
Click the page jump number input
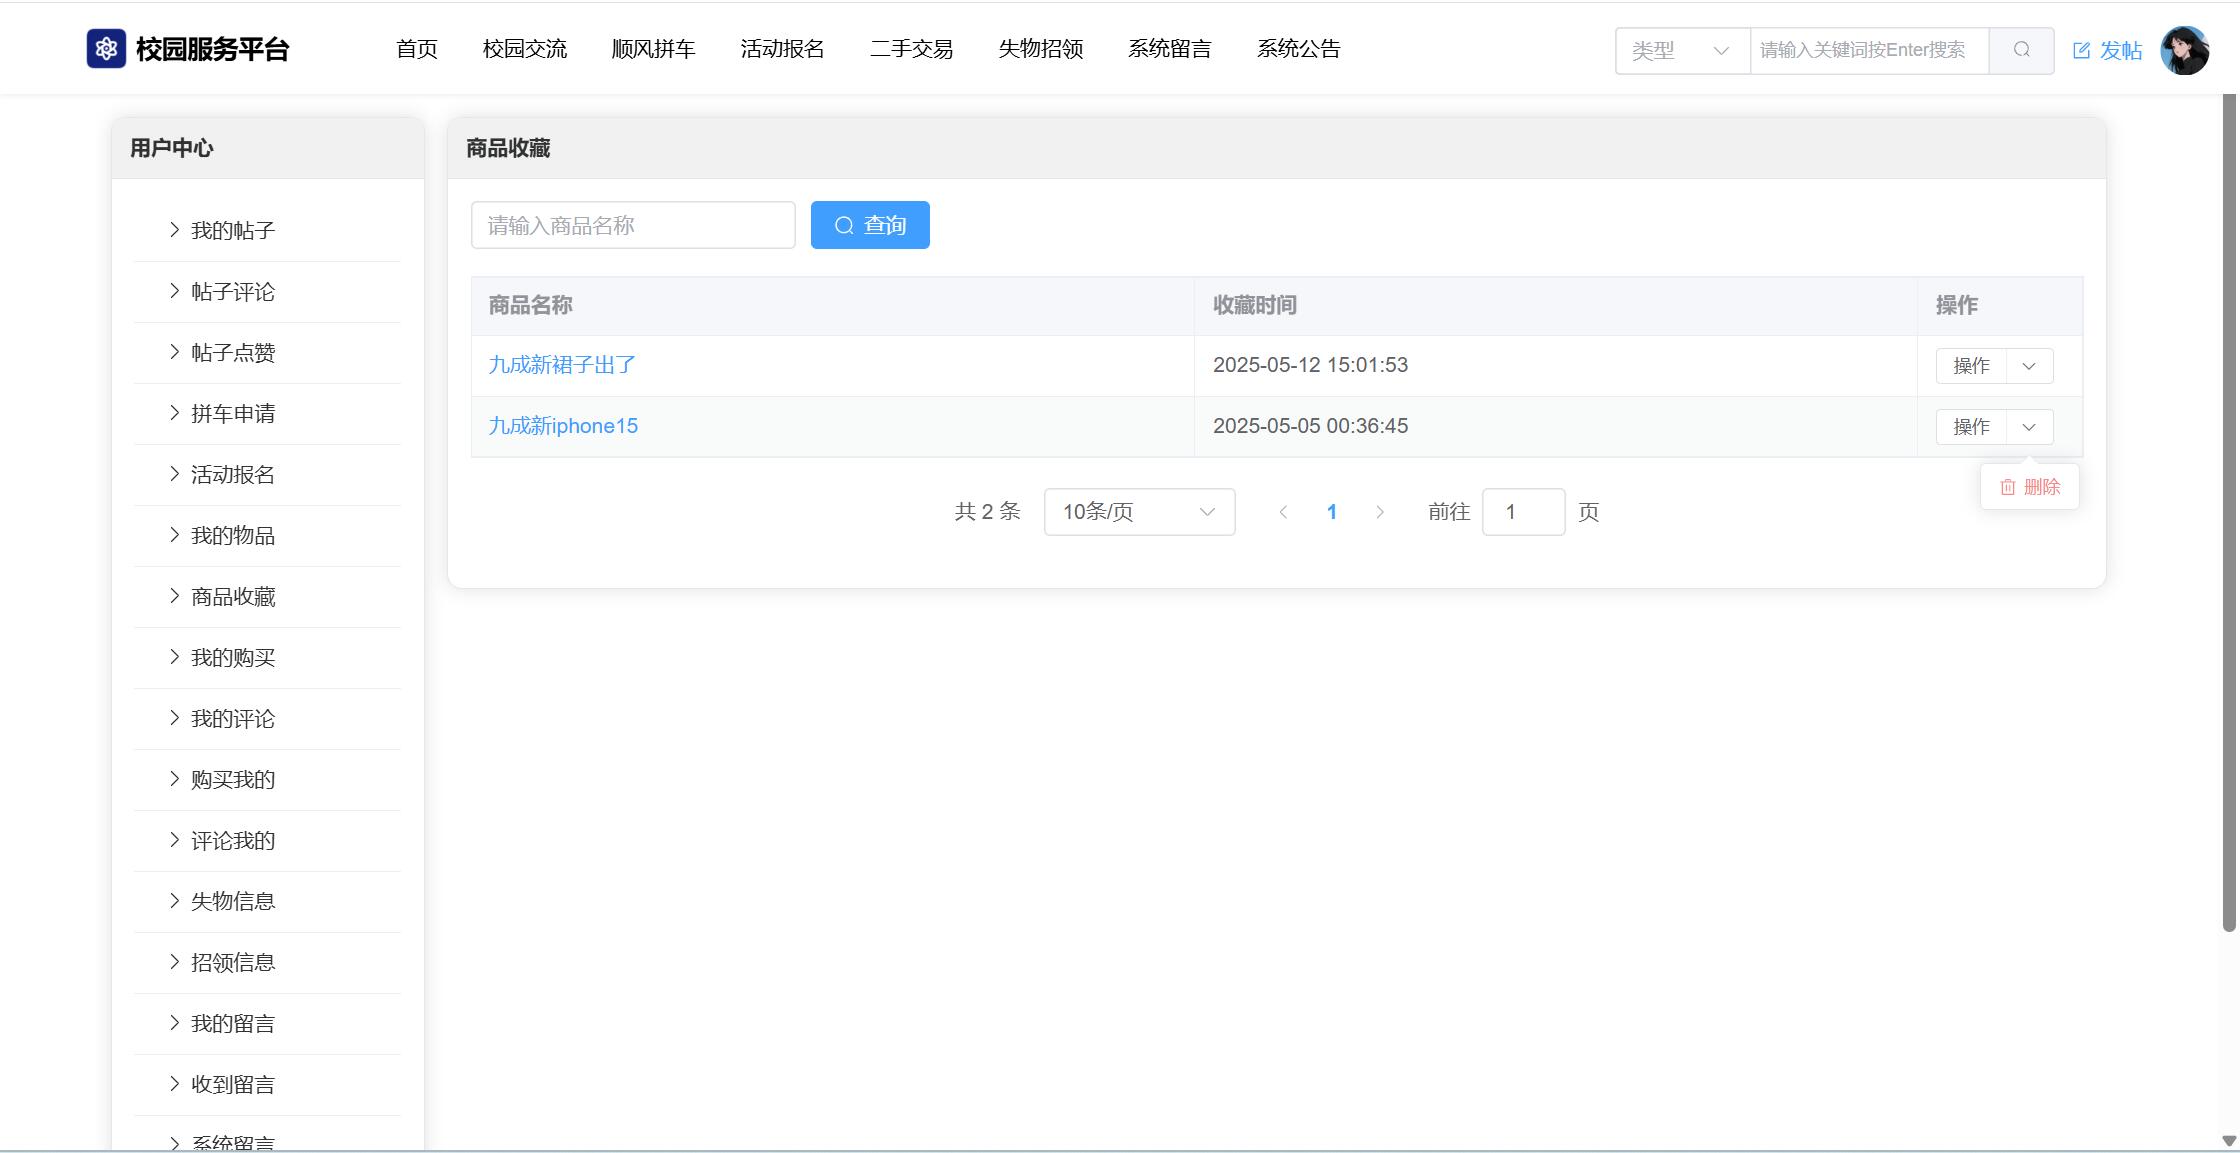tap(1522, 512)
